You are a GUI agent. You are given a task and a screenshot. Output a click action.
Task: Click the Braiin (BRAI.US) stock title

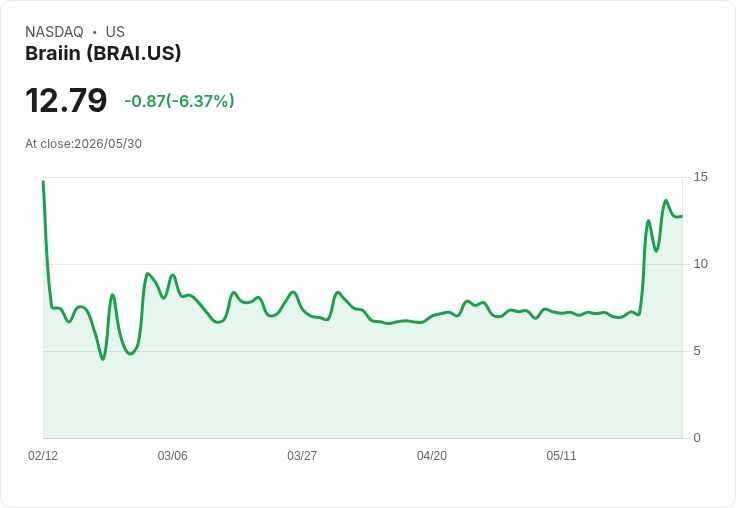103,54
